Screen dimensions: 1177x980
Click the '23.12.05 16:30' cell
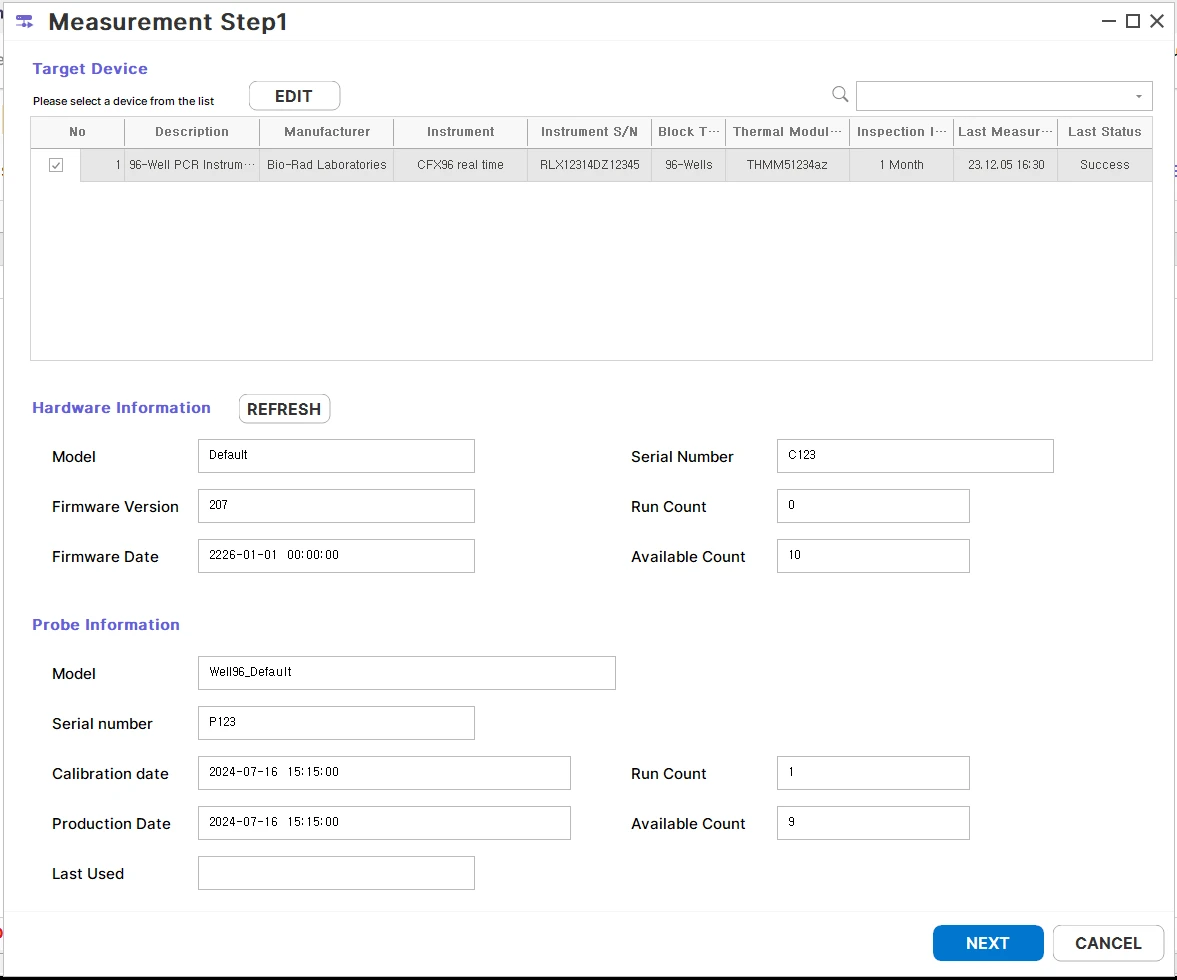1006,165
